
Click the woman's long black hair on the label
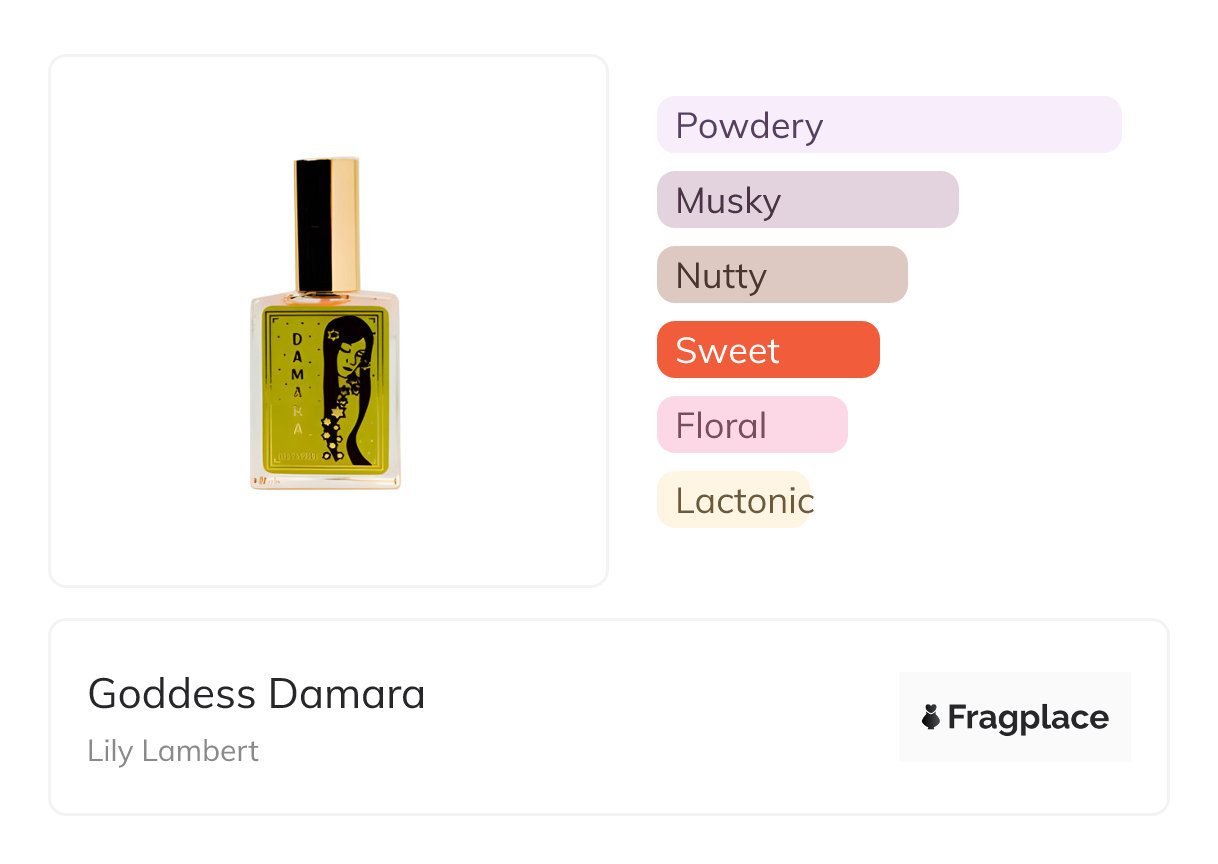[361, 420]
